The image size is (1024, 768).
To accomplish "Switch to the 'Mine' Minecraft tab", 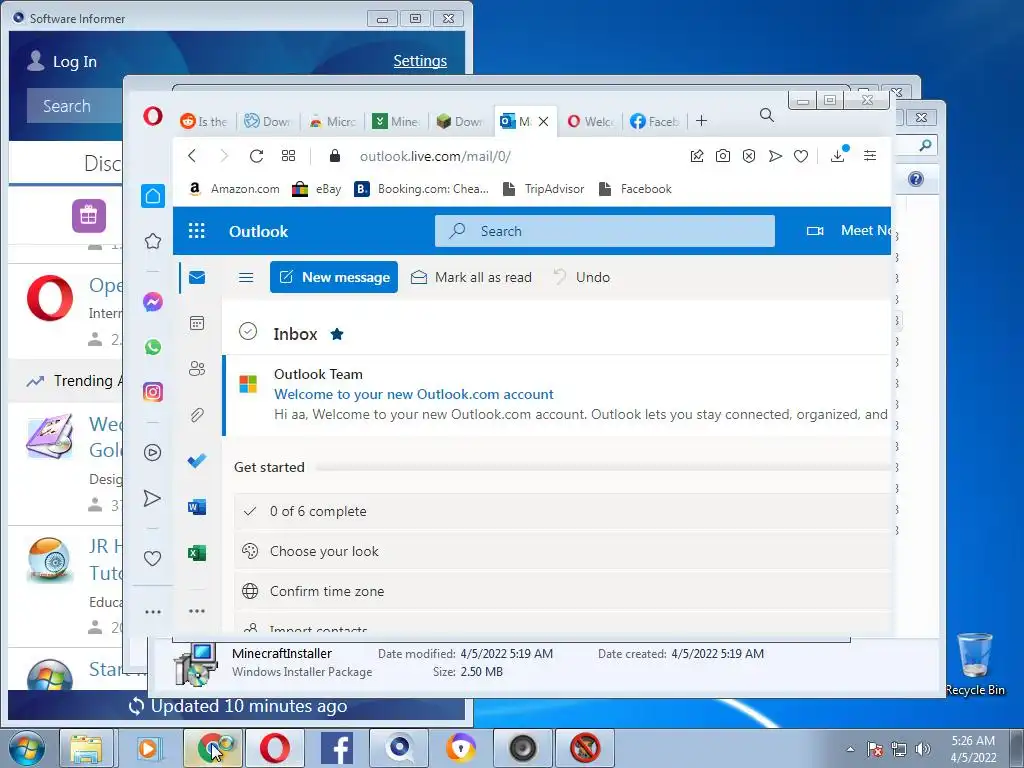I will (x=396, y=121).
